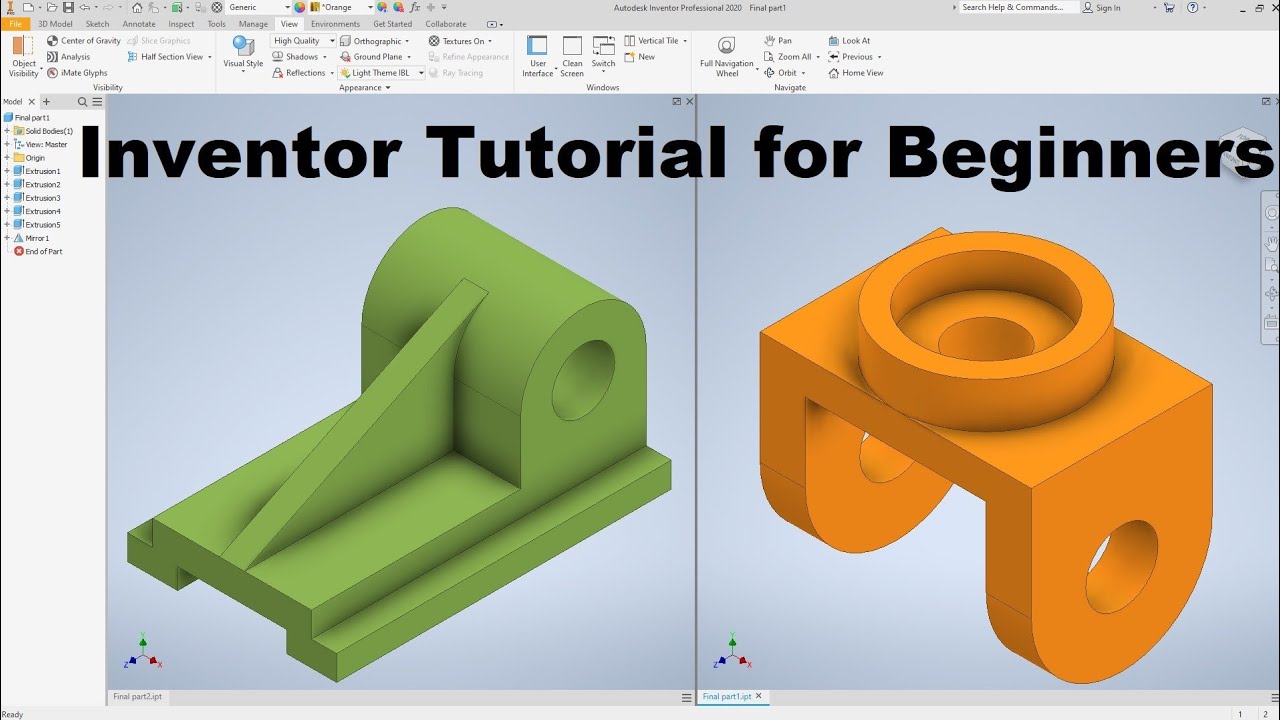Click search magnifier in Model browser
Image resolution: width=1280 pixels, height=720 pixels.
pos(83,102)
